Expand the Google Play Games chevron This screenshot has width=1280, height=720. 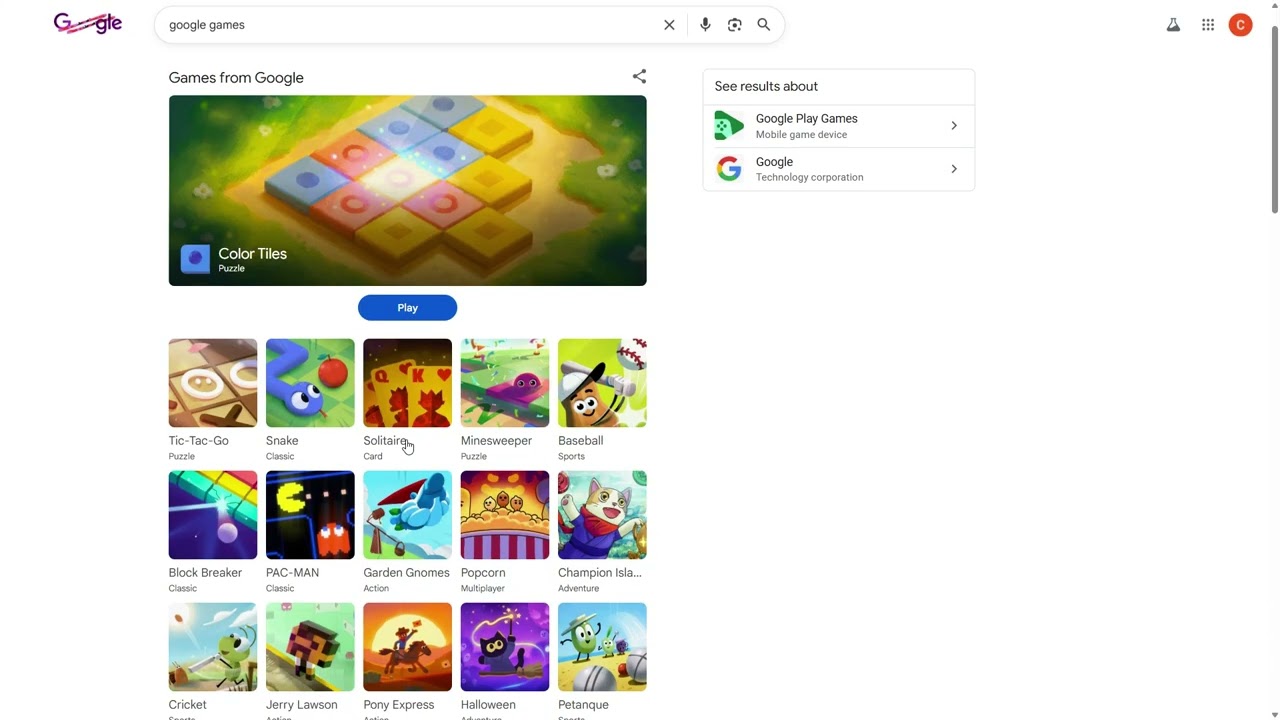954,126
